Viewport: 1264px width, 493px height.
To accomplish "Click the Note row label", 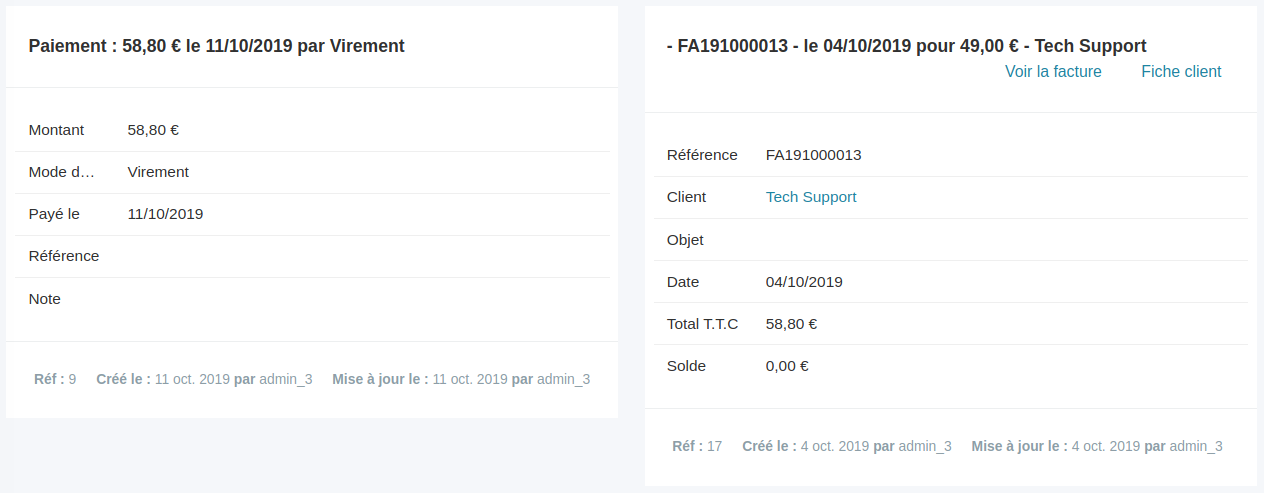I will tap(45, 299).
